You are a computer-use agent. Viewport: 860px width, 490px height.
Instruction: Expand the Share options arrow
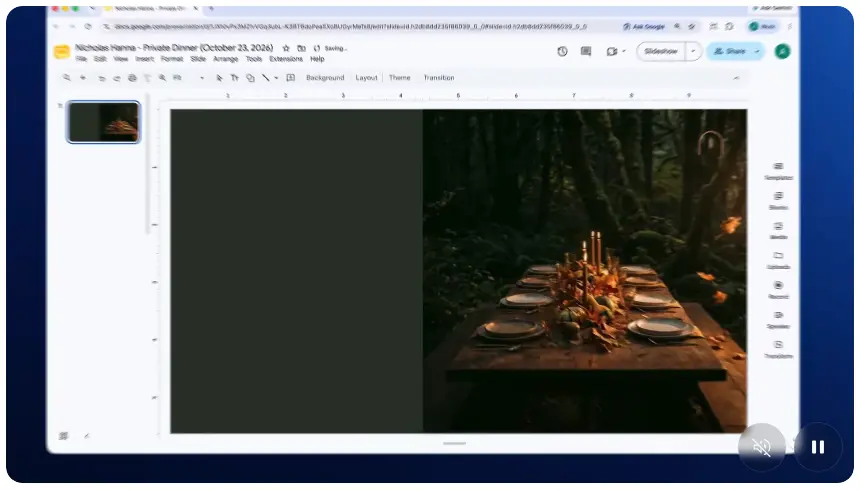(x=757, y=52)
